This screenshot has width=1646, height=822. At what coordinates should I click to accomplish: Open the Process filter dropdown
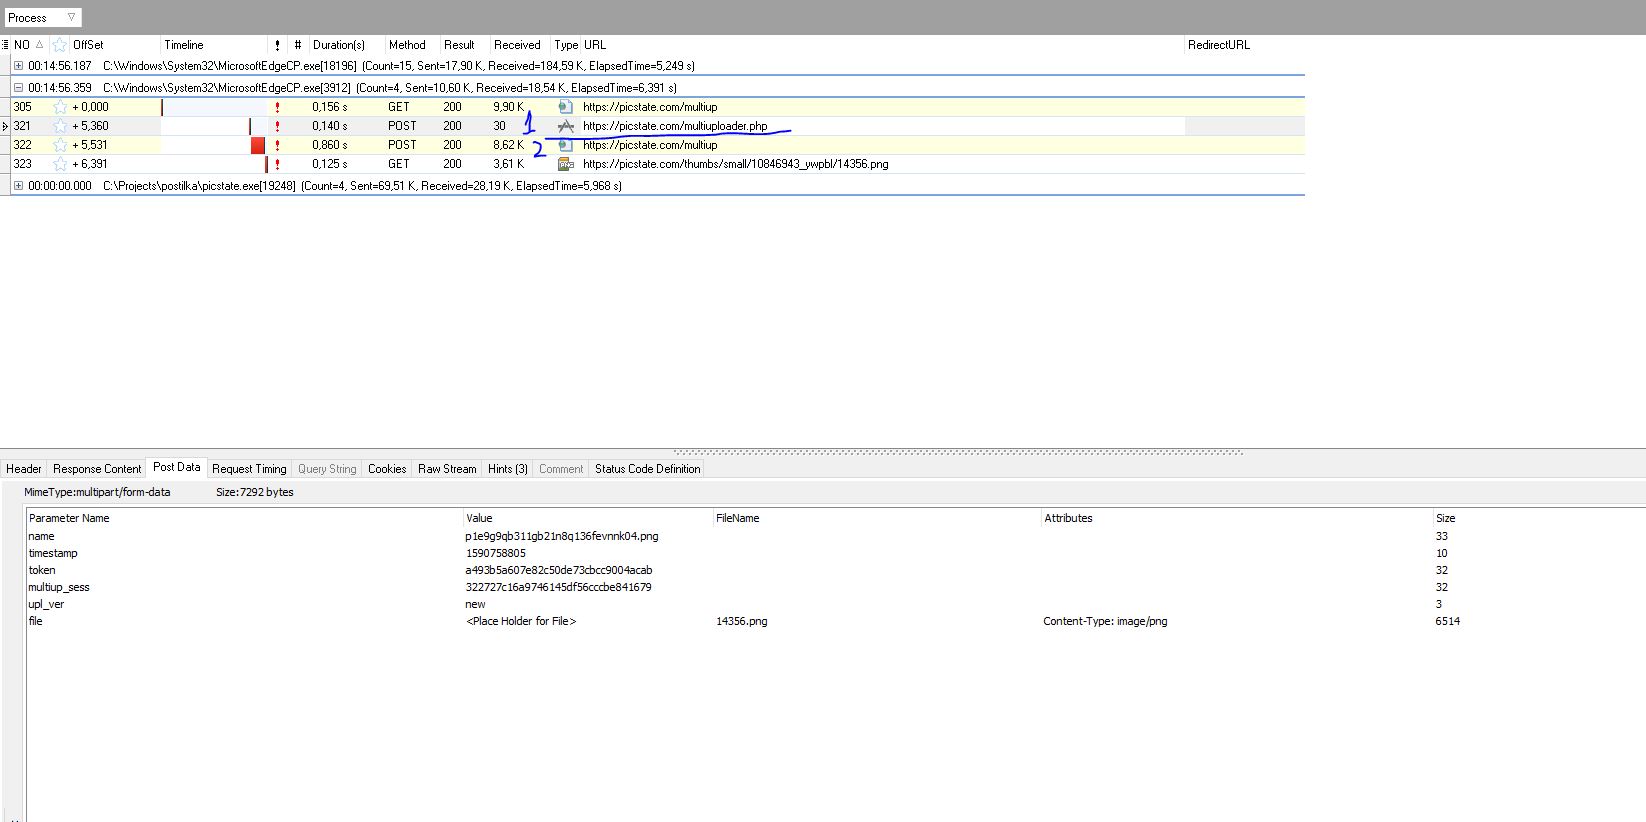coord(71,18)
